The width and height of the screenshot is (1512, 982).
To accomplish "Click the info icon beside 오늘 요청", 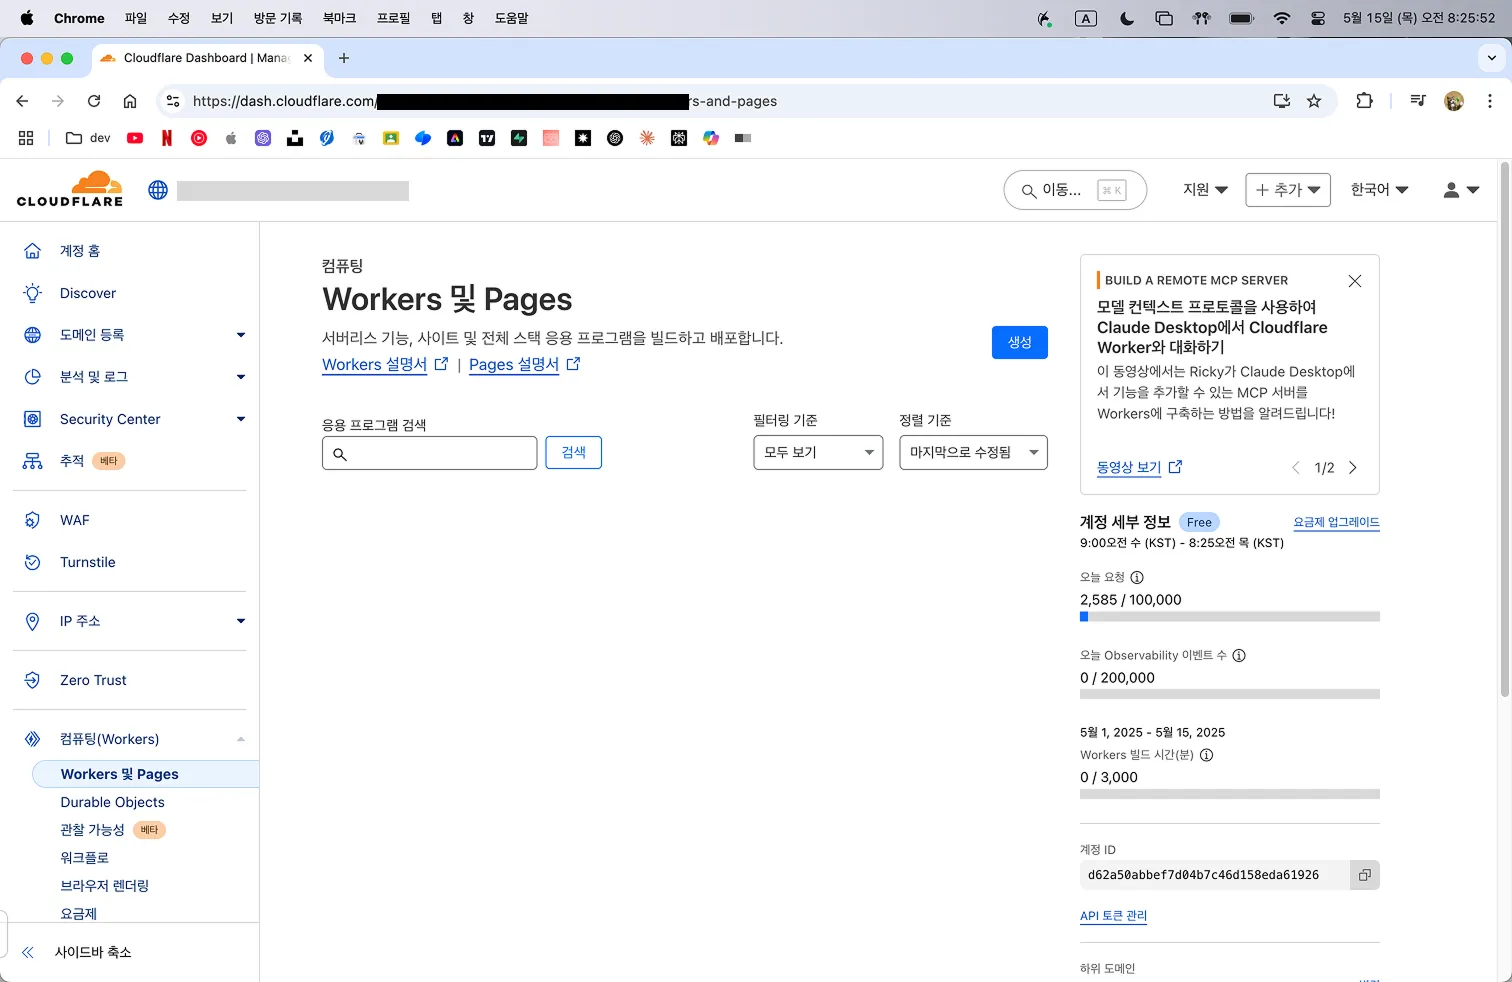I will pos(1136,577).
